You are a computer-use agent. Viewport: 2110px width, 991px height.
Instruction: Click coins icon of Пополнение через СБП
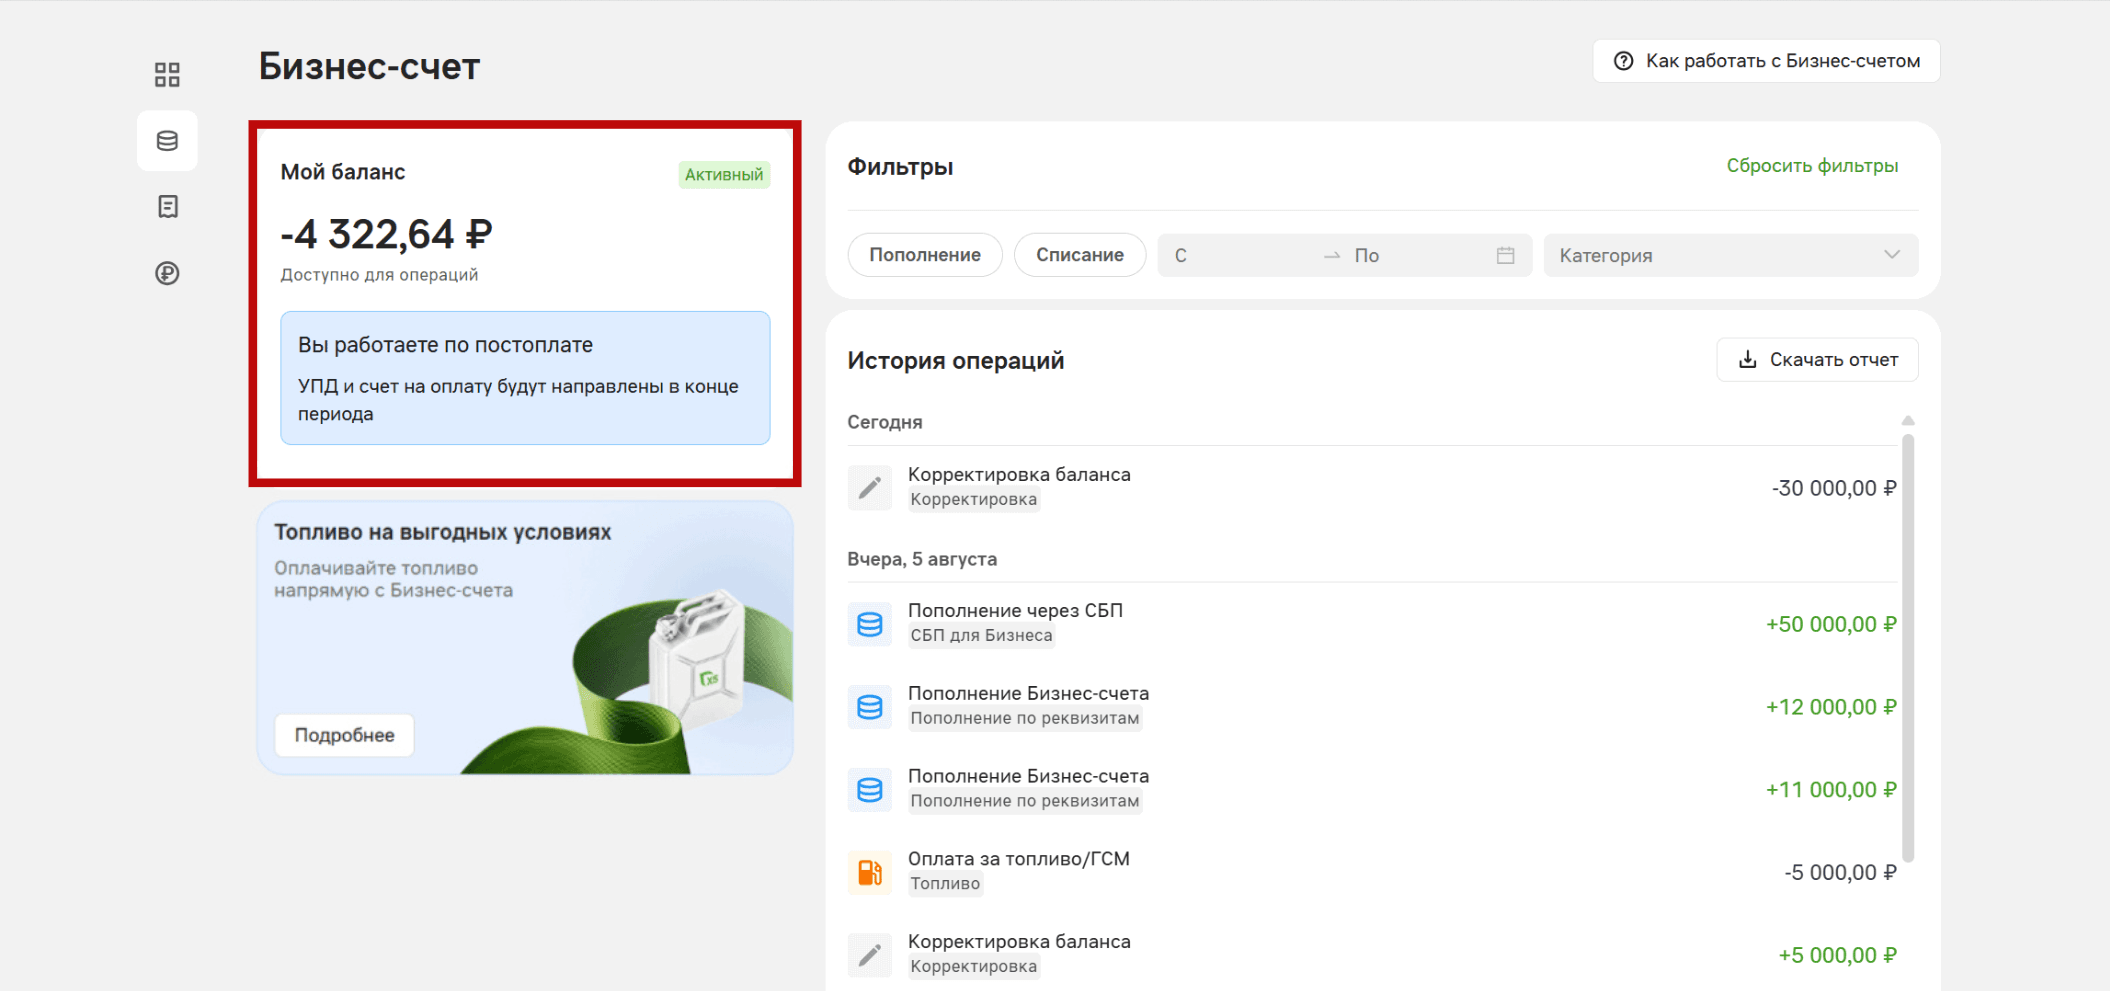(x=870, y=624)
